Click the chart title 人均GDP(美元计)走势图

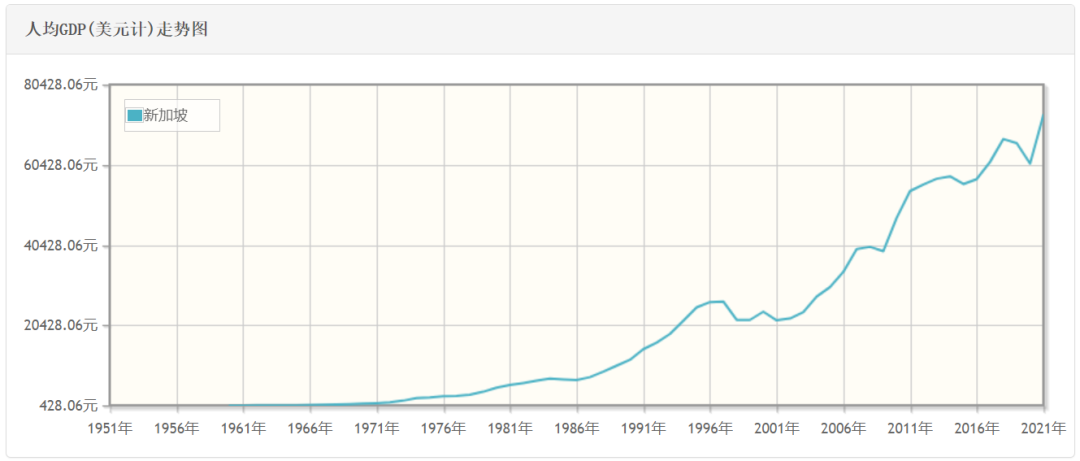(116, 30)
